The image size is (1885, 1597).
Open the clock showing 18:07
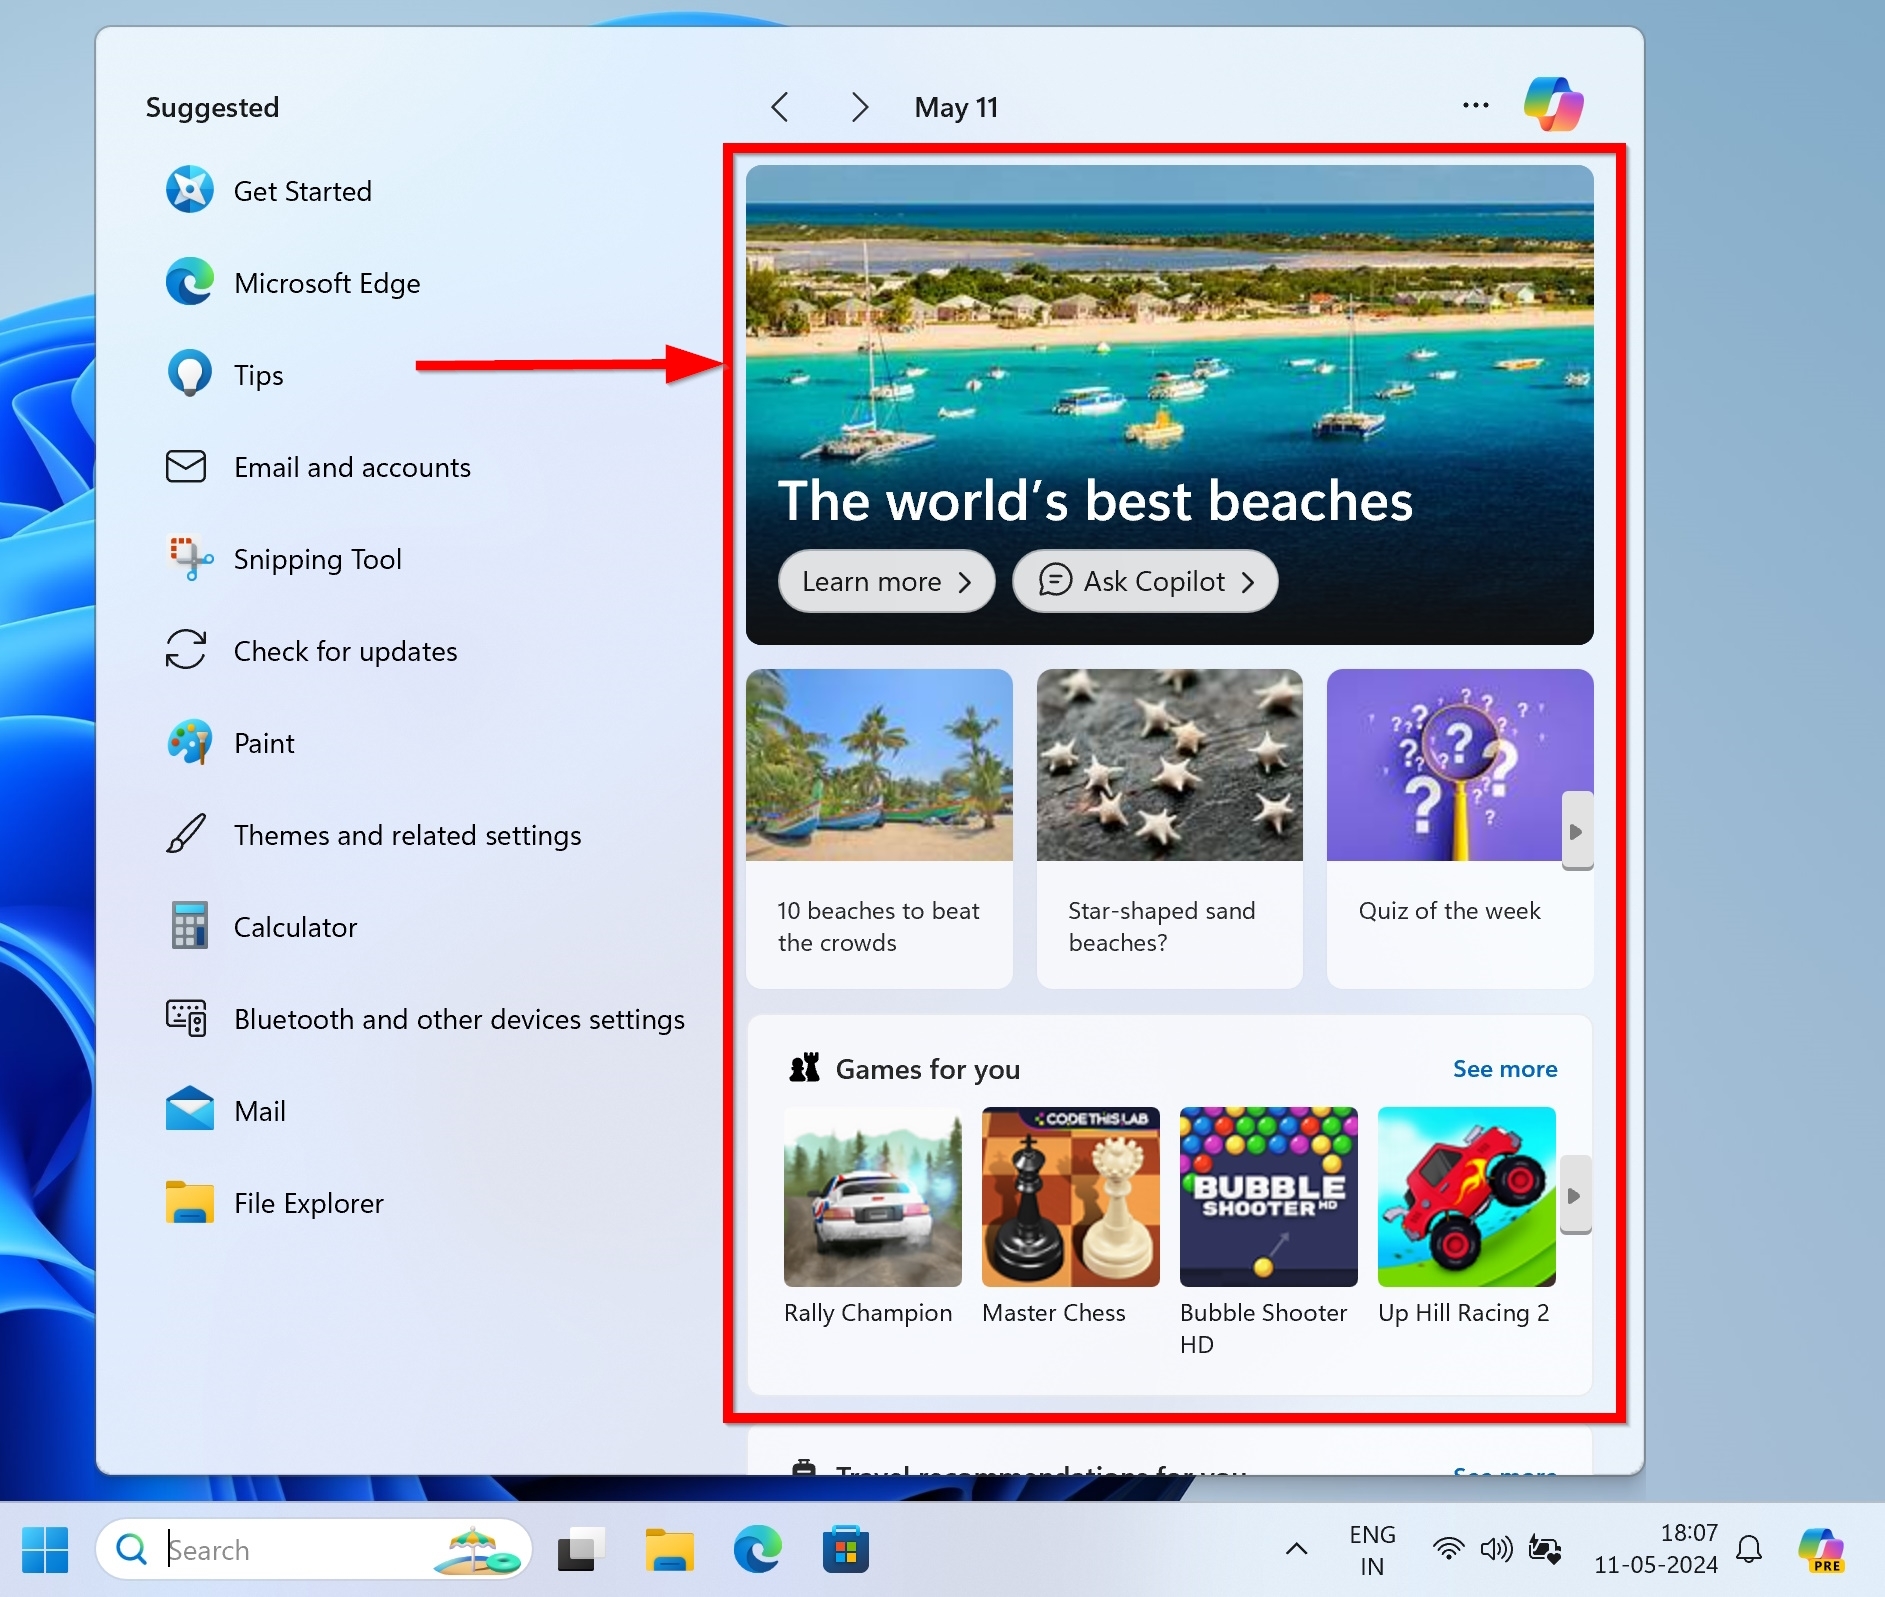[x=1655, y=1549]
